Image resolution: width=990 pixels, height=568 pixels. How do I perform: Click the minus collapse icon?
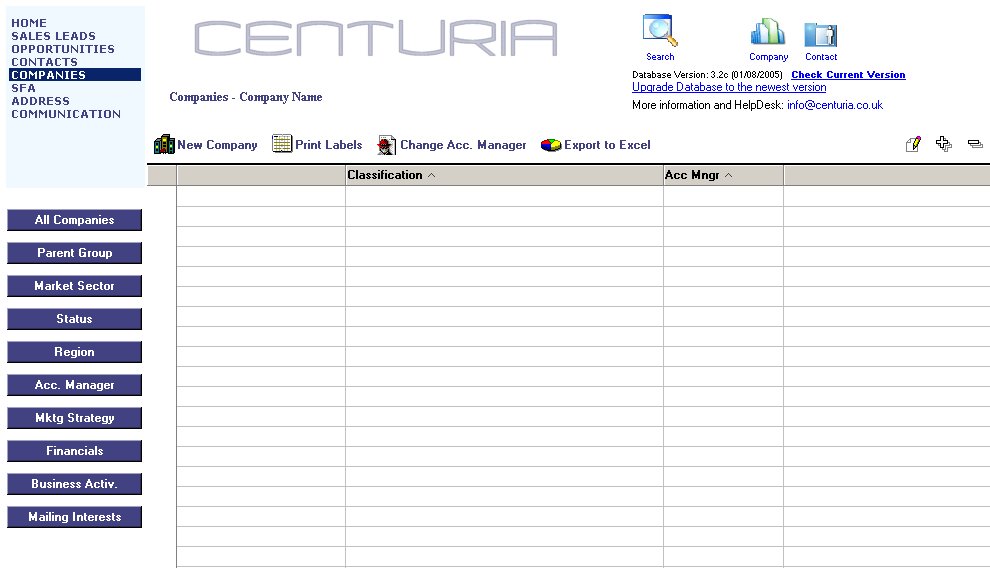click(975, 144)
